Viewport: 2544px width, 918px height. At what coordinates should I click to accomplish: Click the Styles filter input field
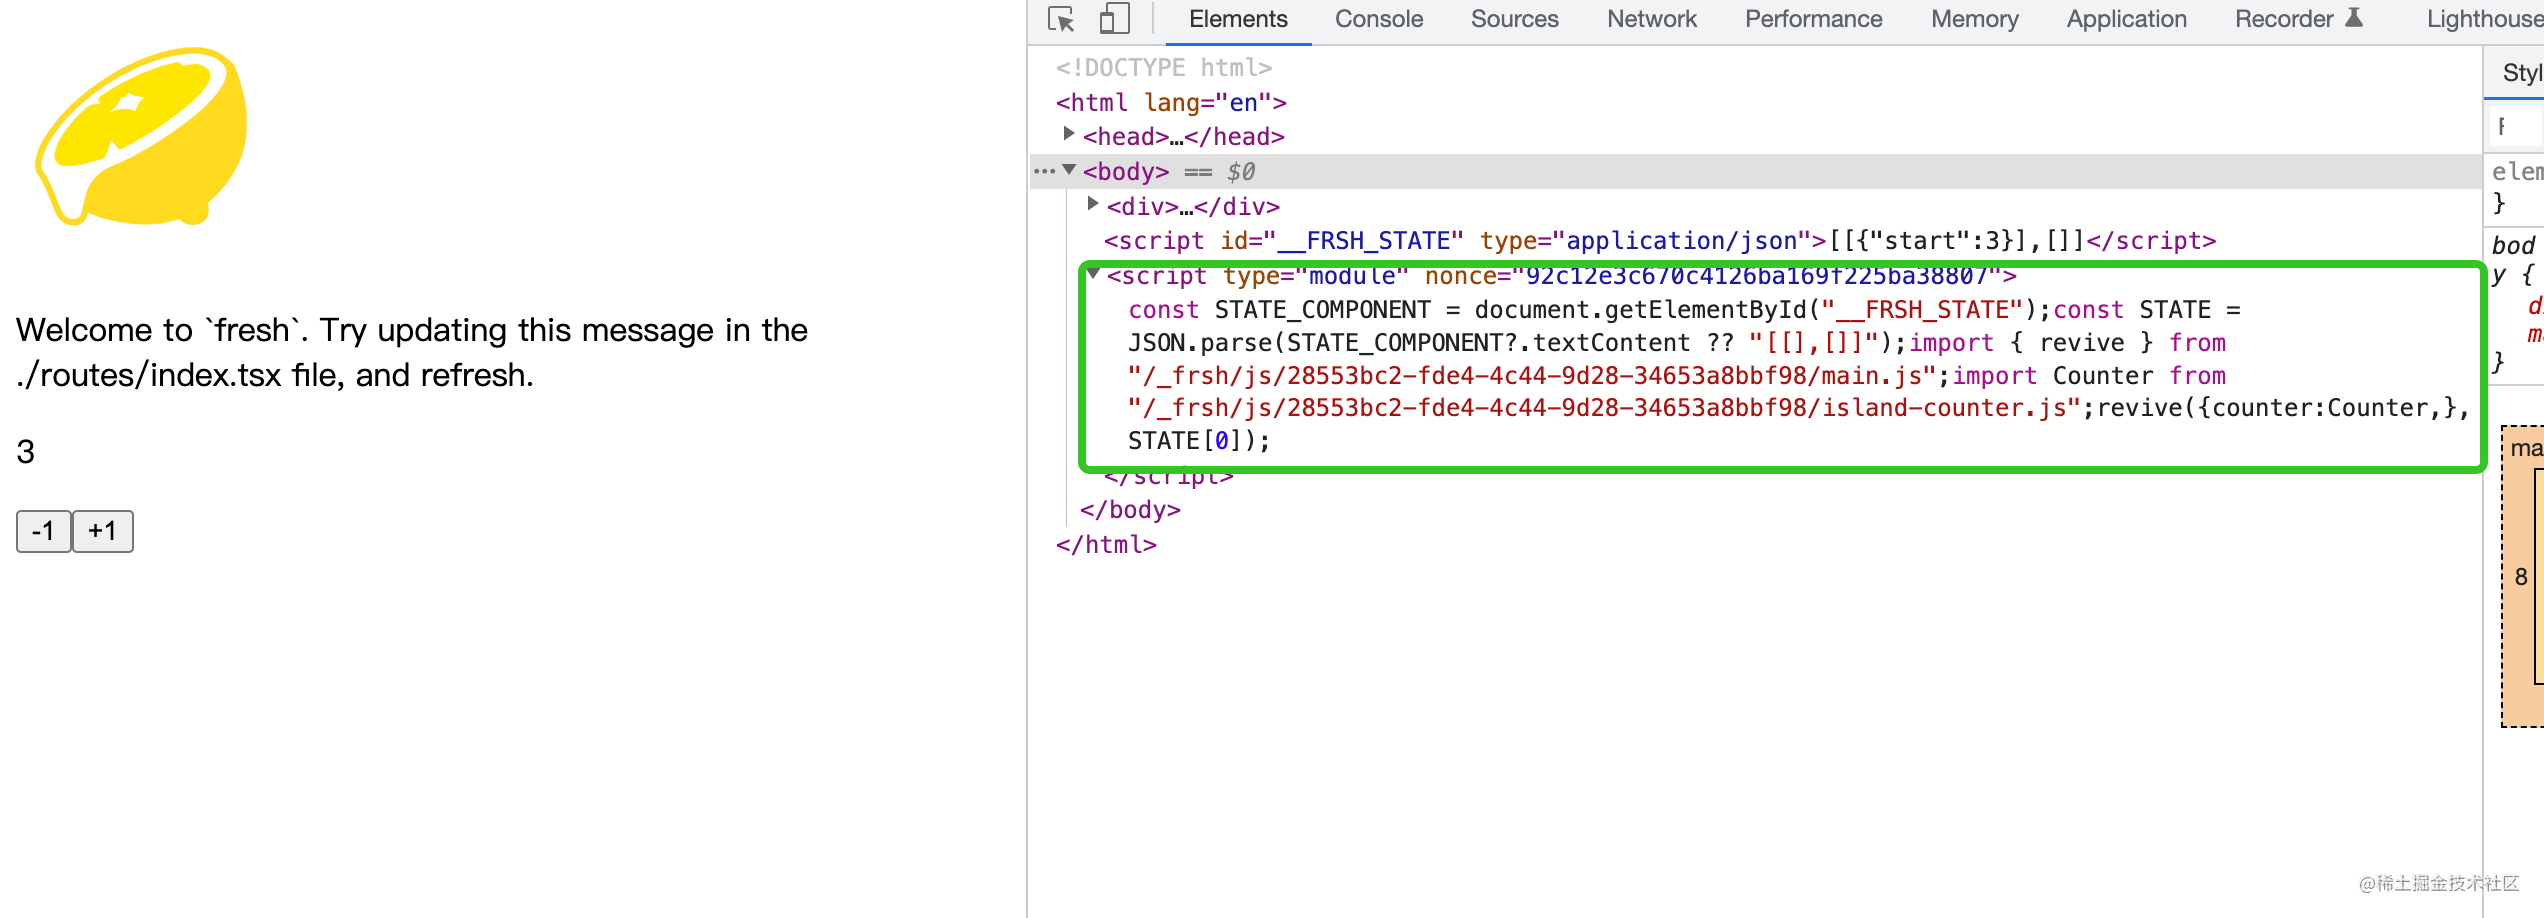coord(2518,127)
